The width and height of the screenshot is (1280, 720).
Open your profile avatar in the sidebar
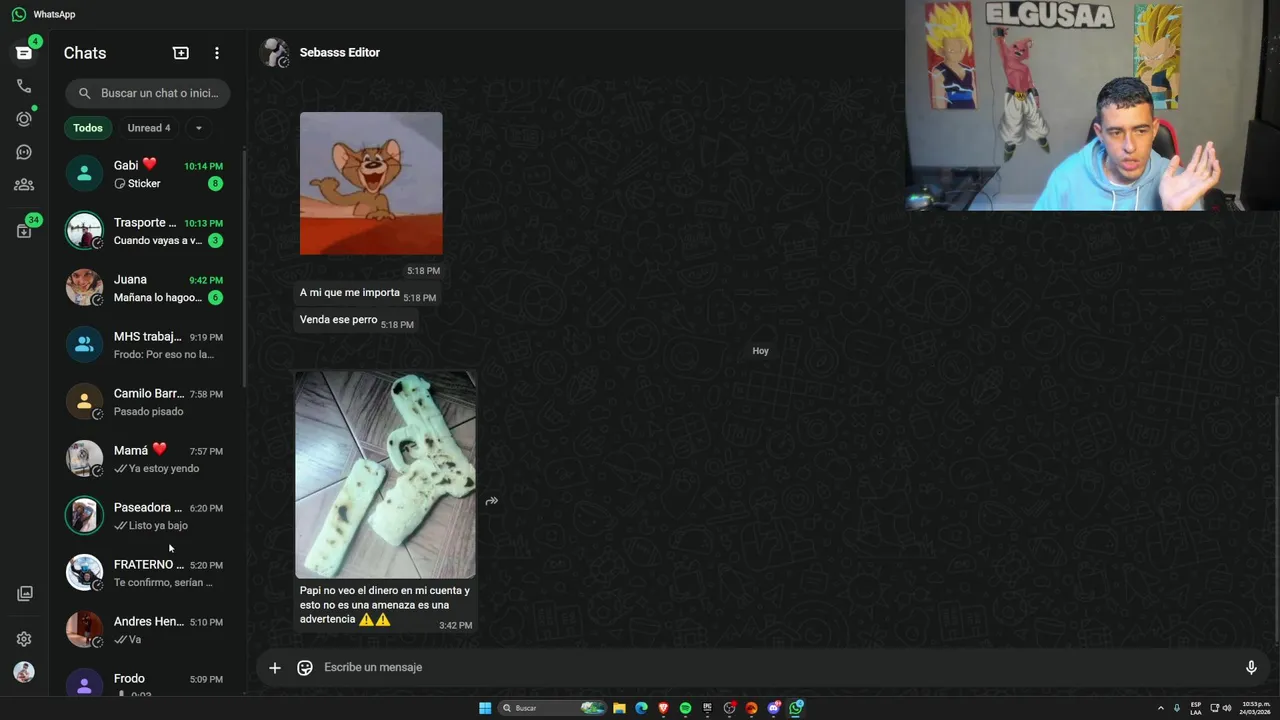[24, 672]
